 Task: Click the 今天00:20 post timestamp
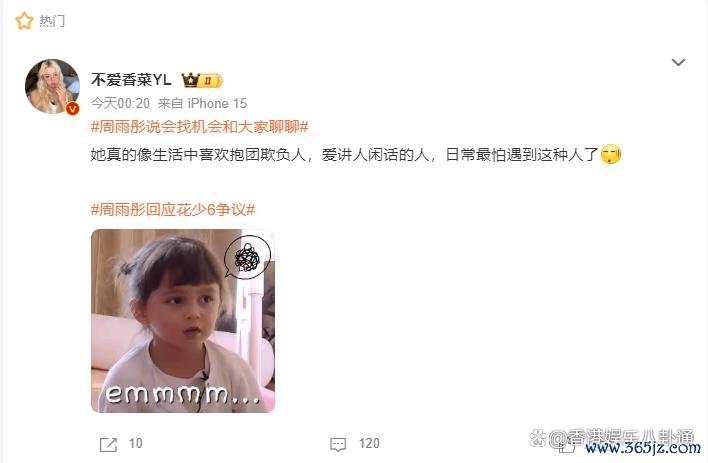[x=120, y=103]
